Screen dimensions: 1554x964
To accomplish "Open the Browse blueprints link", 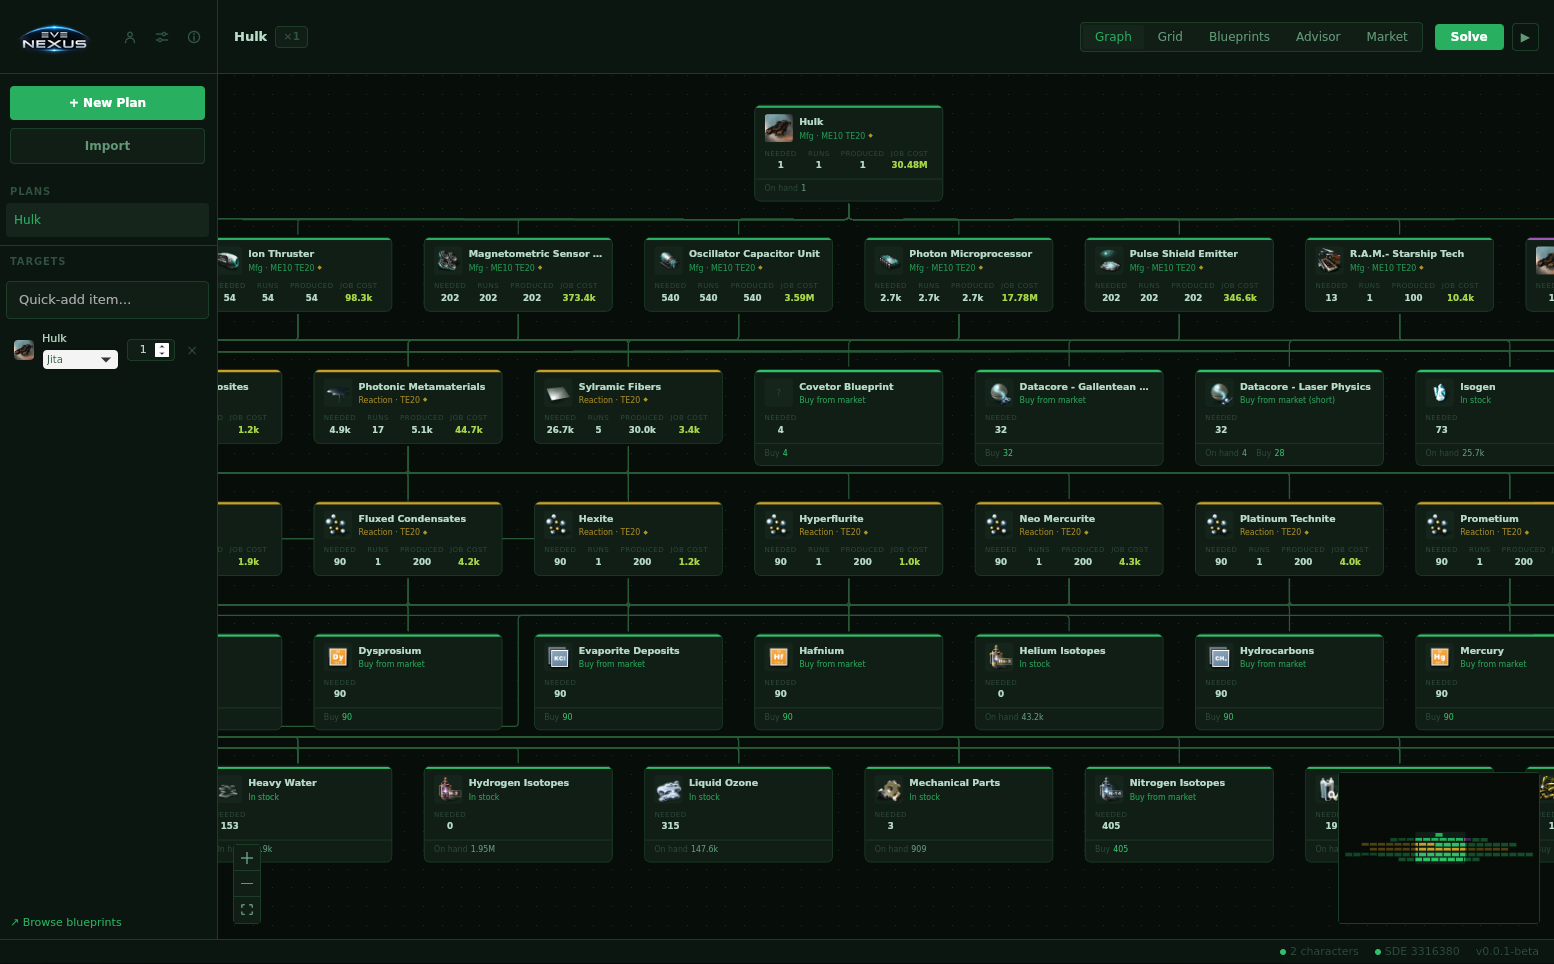I will point(66,922).
